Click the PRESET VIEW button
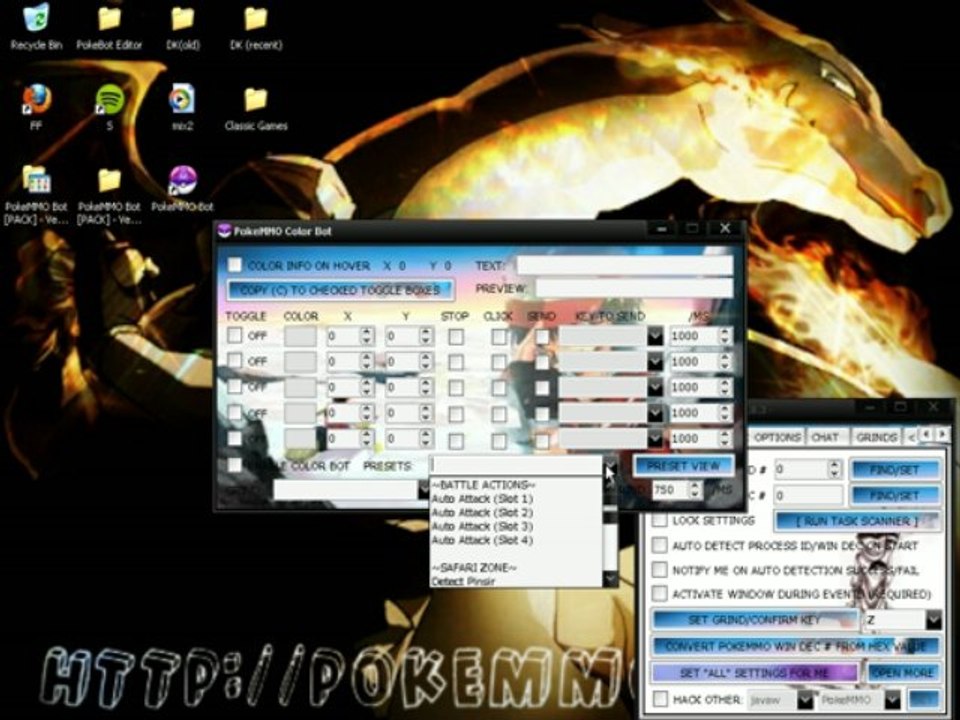This screenshot has width=960, height=720. click(x=683, y=466)
